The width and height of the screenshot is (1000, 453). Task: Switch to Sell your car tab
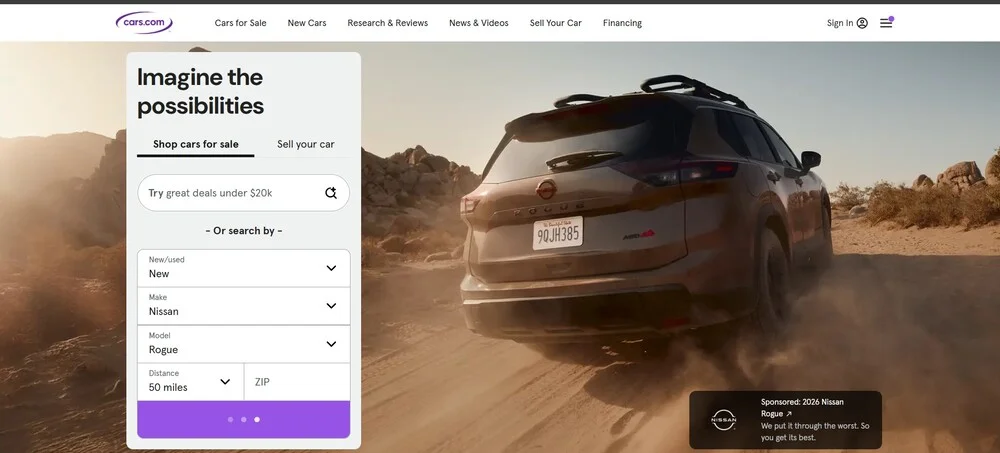305,144
